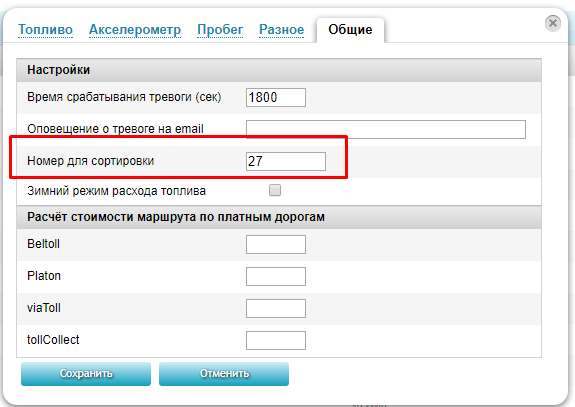Click the Зимний режим расхода топлива label
The width and height of the screenshot is (575, 407).
(116, 191)
